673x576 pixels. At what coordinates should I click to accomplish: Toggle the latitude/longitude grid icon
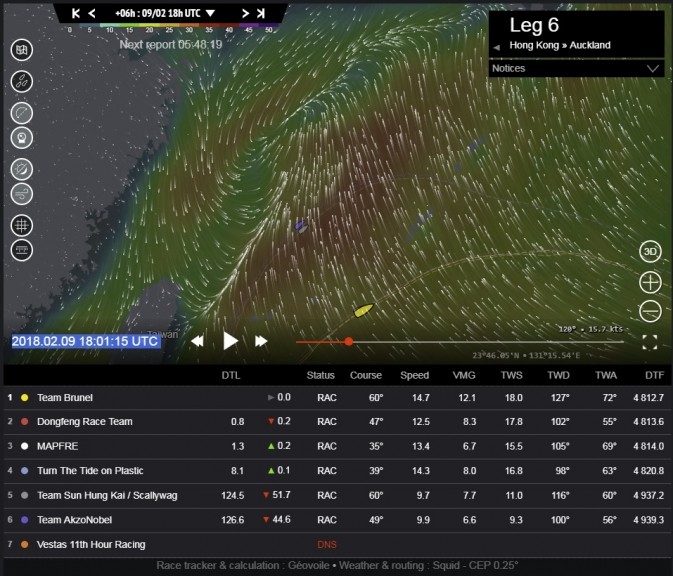click(x=22, y=225)
